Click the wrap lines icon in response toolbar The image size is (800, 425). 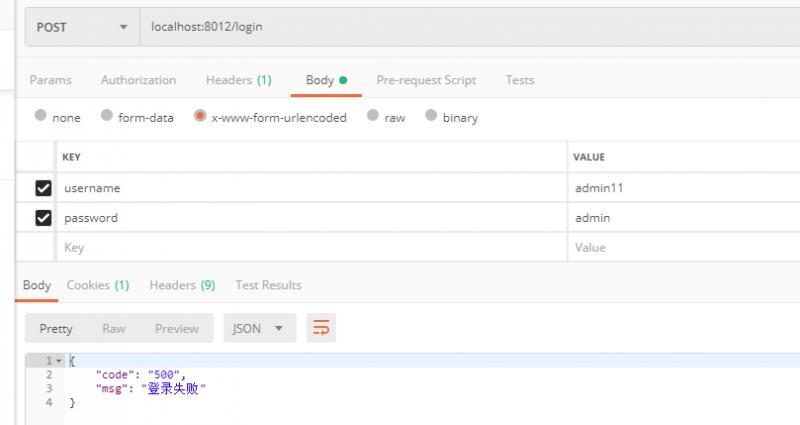point(322,328)
